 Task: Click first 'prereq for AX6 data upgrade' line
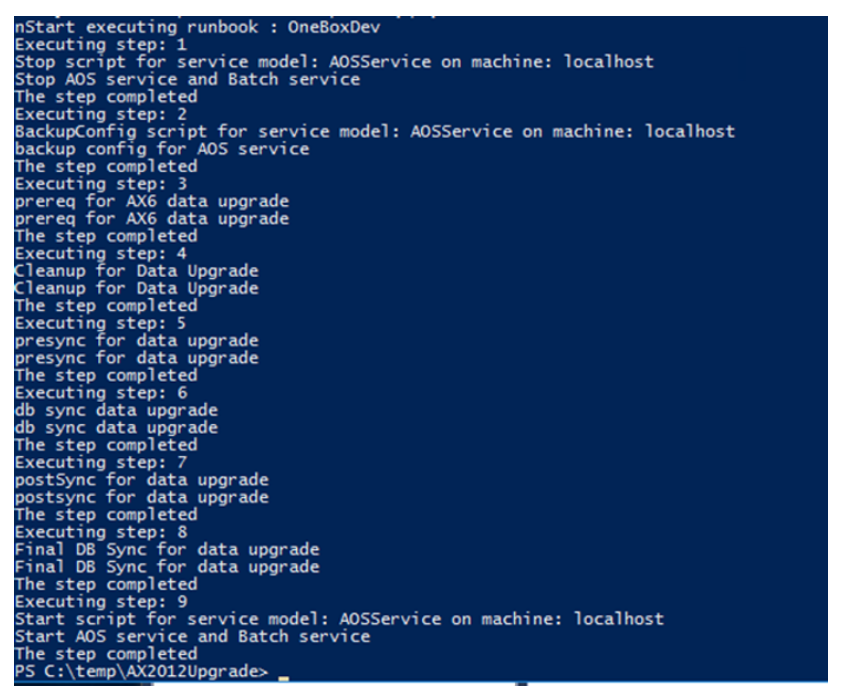[152, 201]
